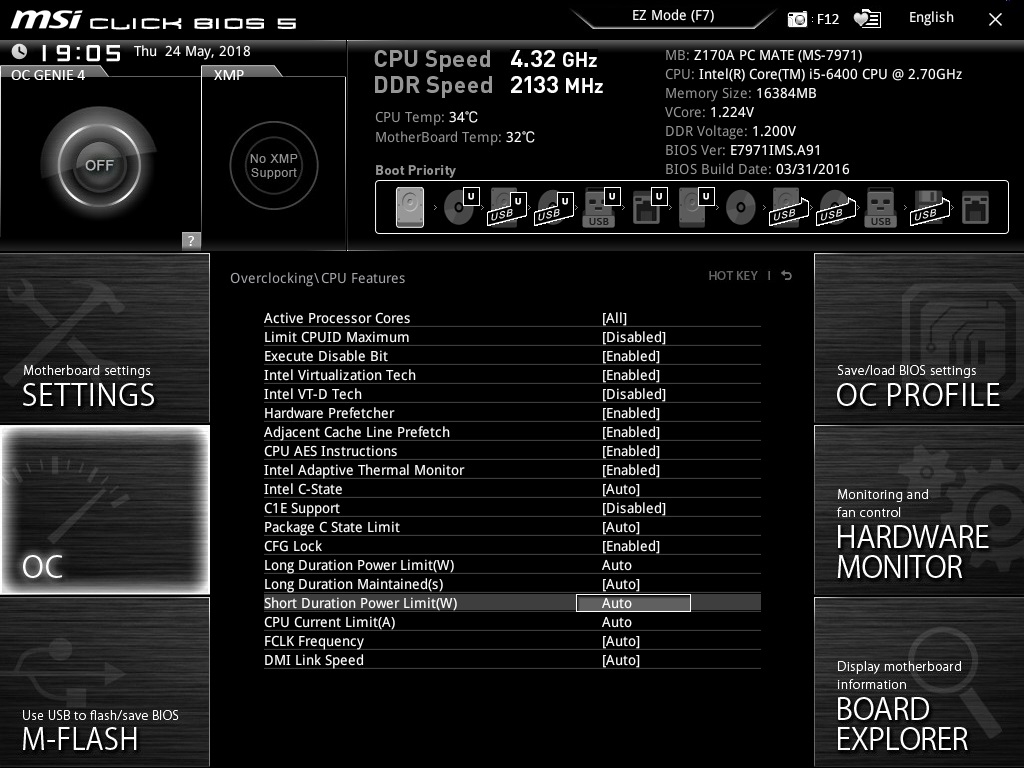The image size is (1024, 768).
Task: Click the back arrow next to HOT KEY
Action: click(786, 276)
